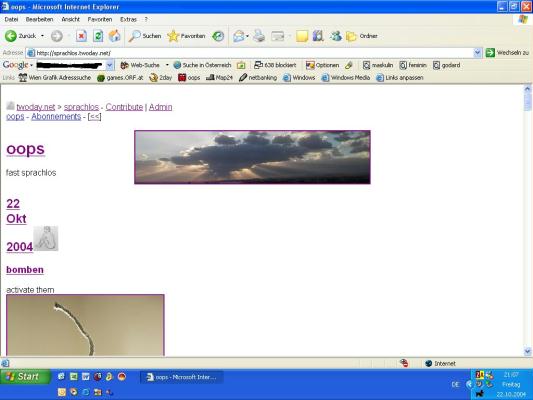
Task: Open the Extras menu
Action: click(128, 19)
